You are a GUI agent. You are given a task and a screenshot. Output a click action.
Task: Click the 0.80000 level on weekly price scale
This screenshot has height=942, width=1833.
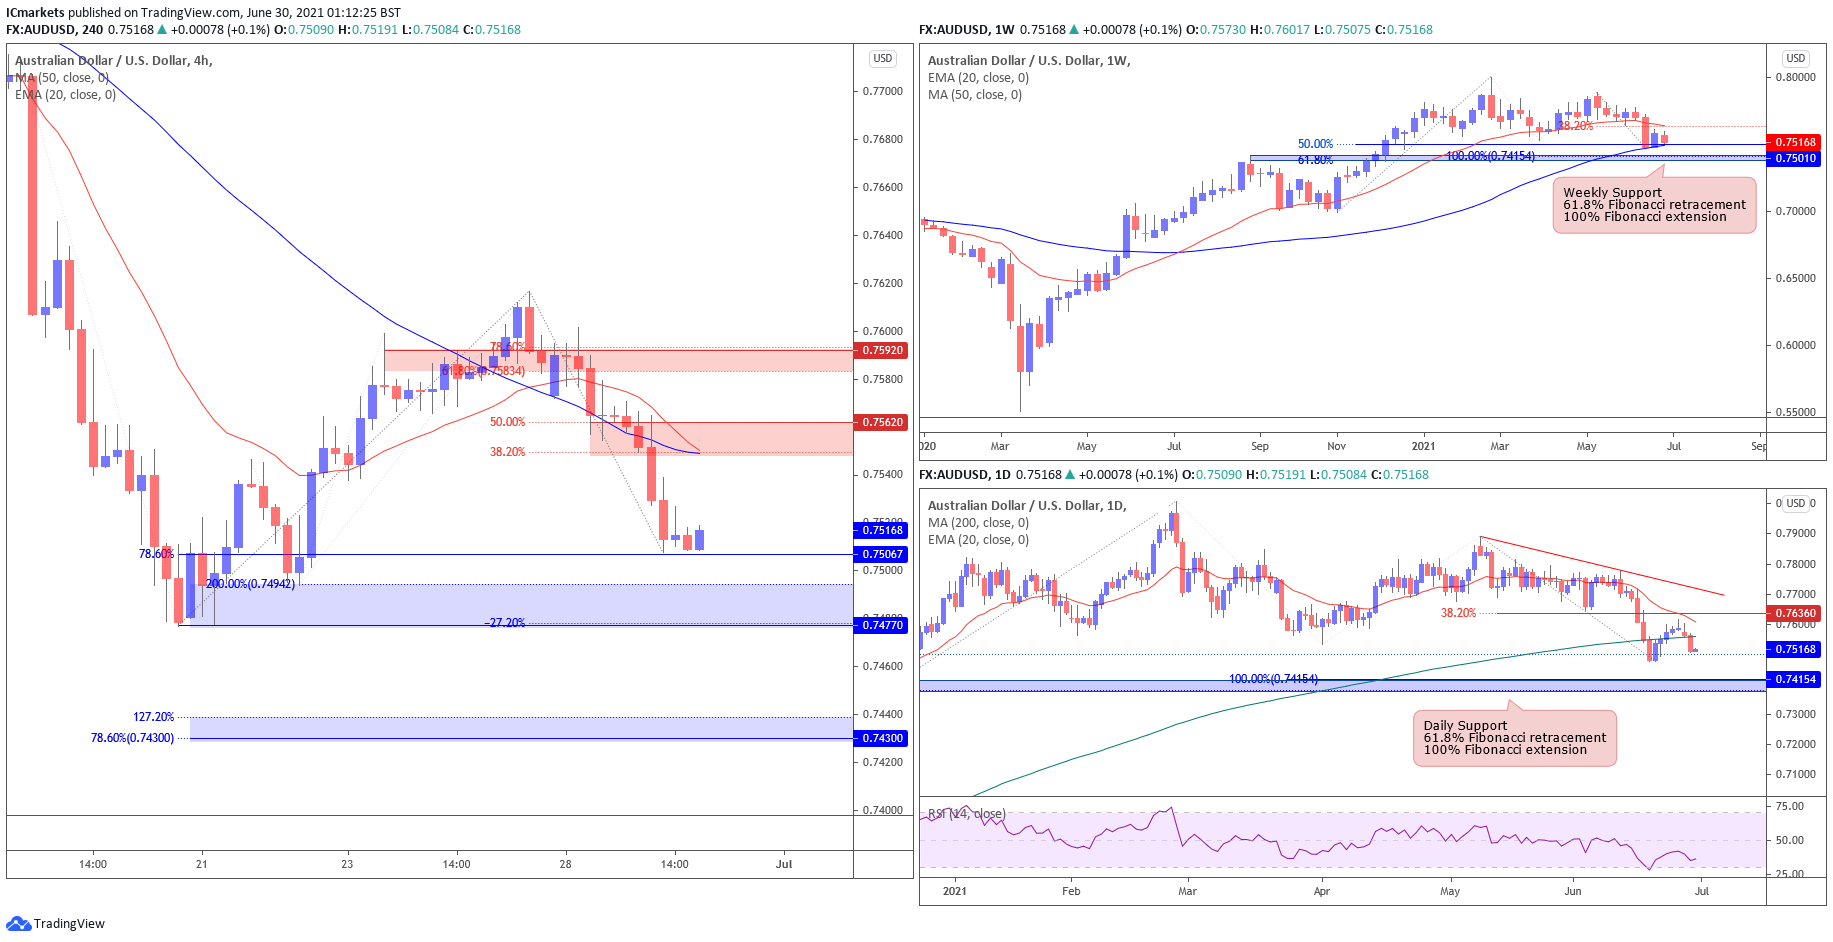coord(1796,77)
